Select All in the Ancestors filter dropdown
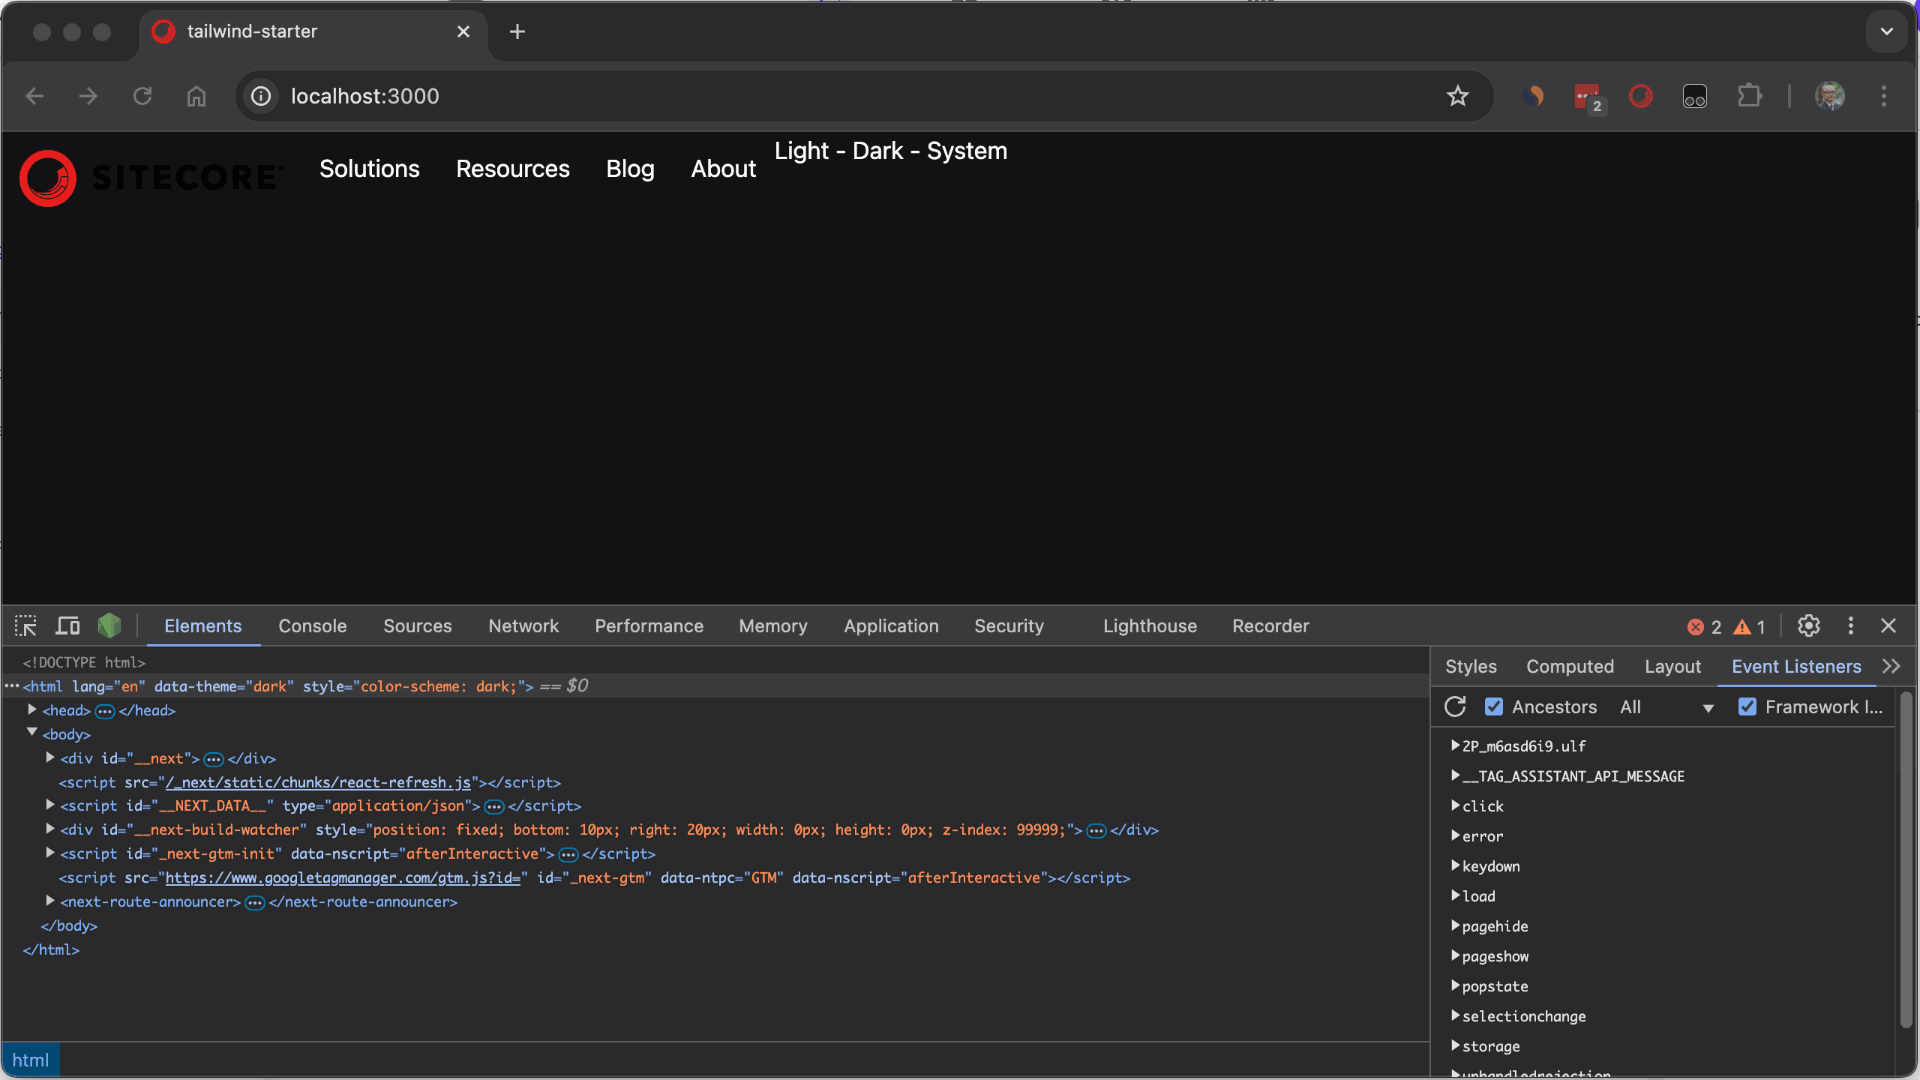 pos(1664,707)
